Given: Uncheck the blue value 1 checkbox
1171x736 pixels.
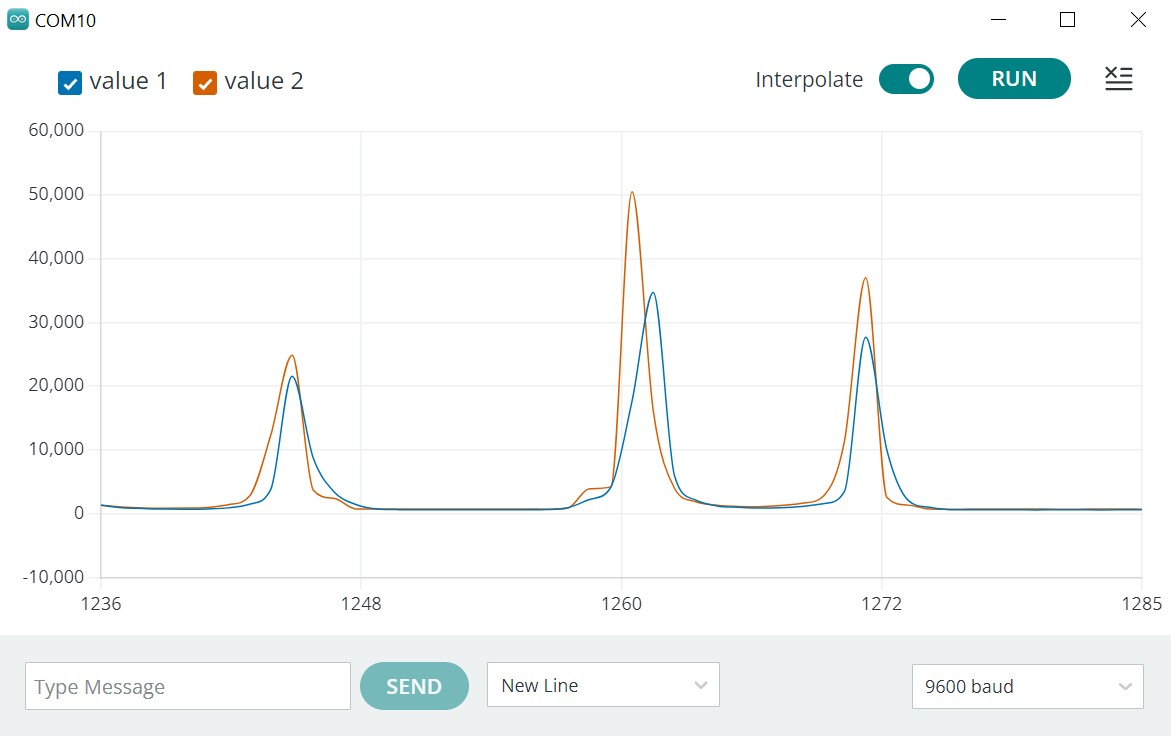Looking at the screenshot, I should [69, 83].
